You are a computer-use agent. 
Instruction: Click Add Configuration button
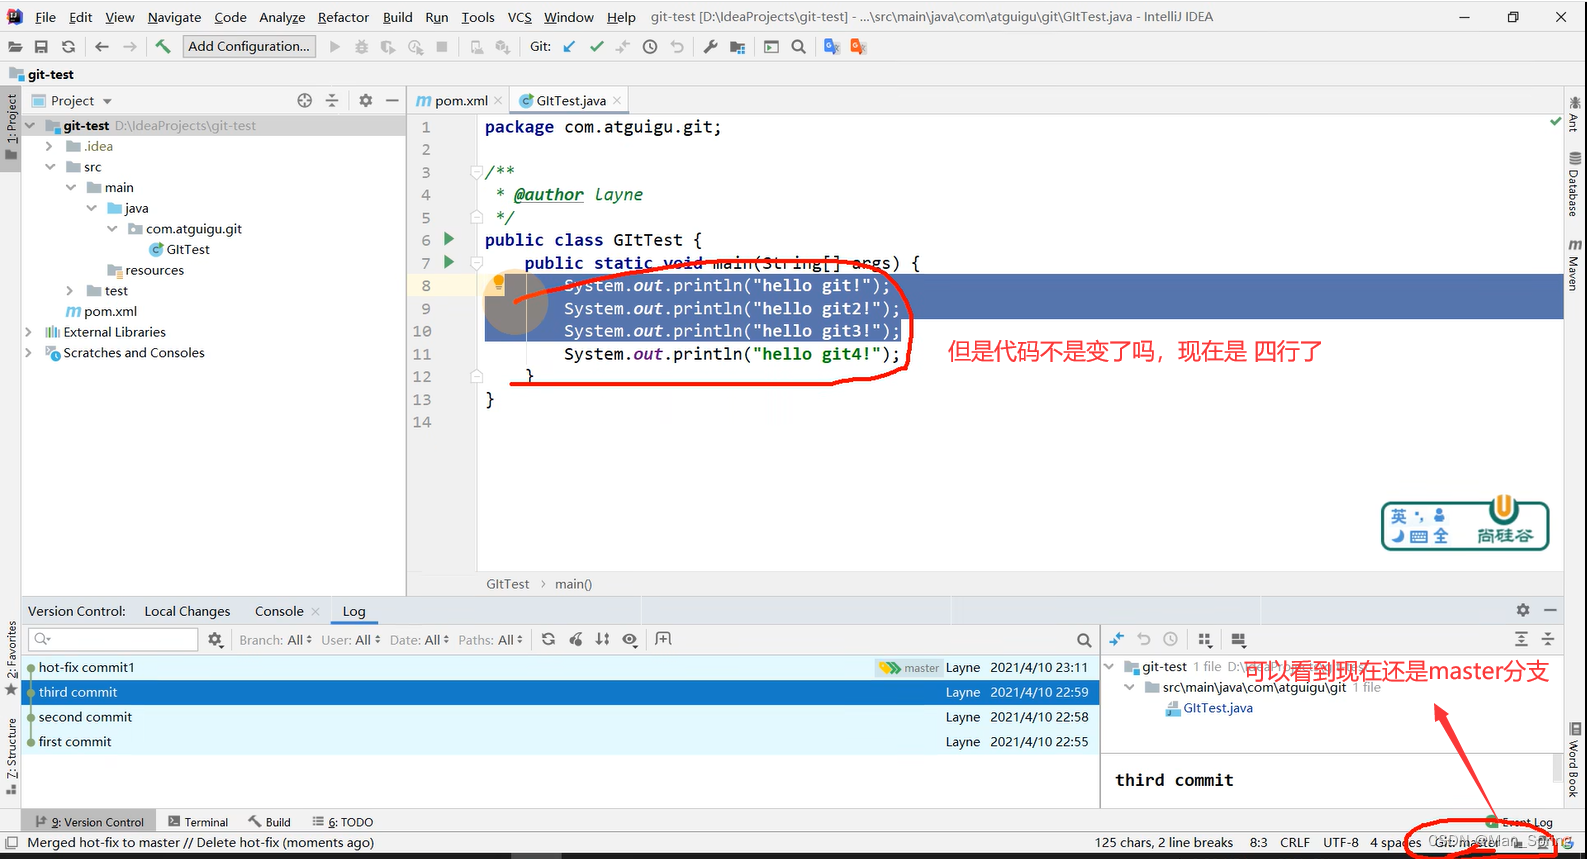[x=249, y=46]
